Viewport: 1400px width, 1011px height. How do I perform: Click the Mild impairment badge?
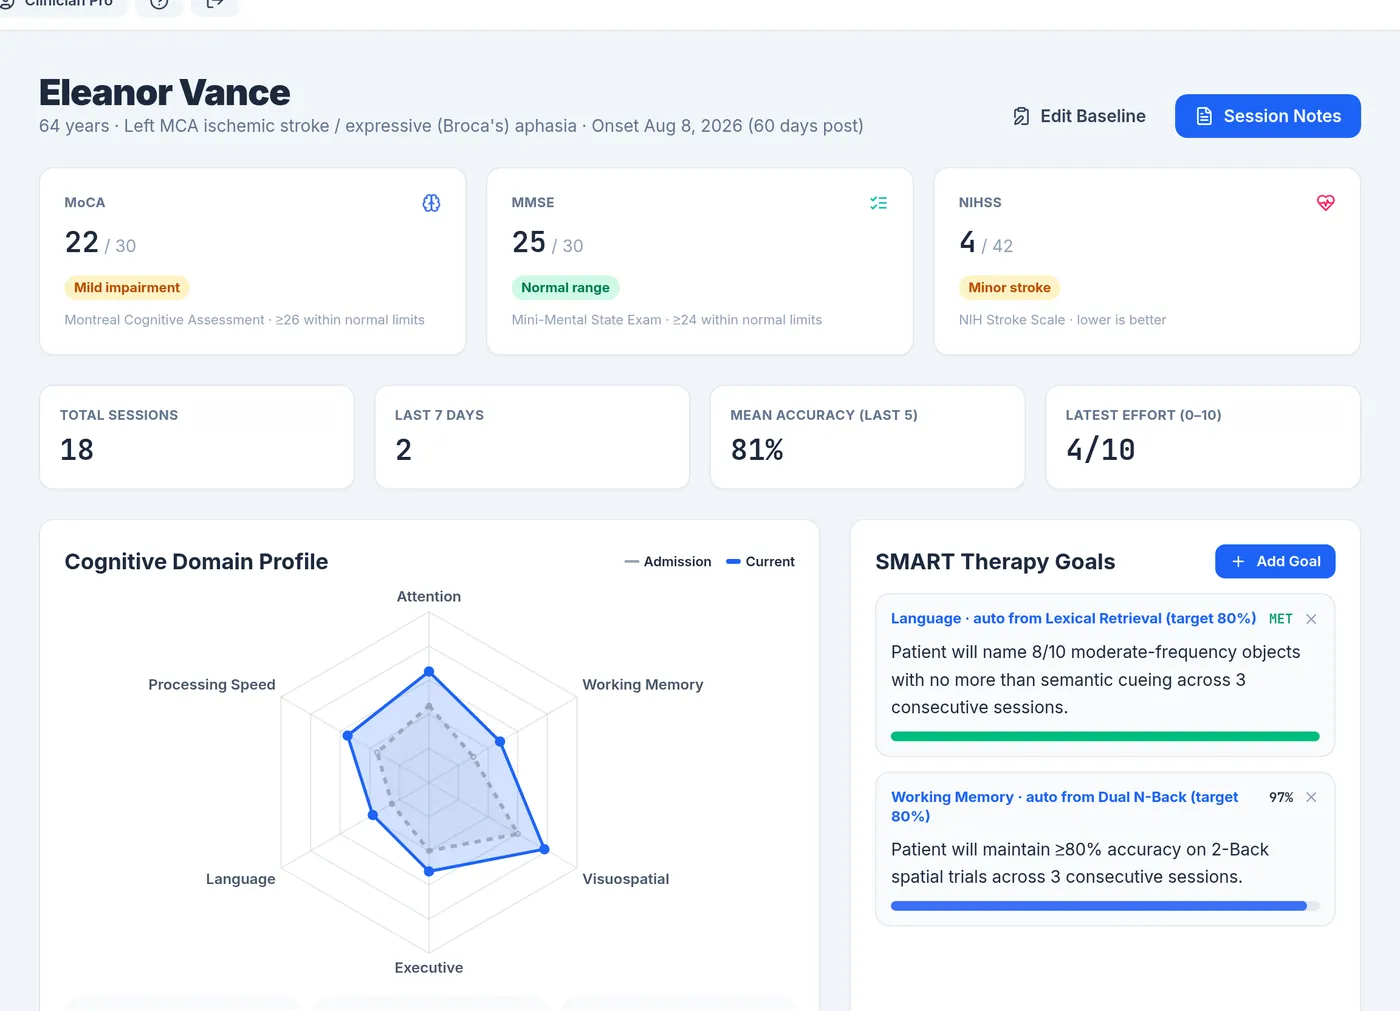(x=127, y=288)
